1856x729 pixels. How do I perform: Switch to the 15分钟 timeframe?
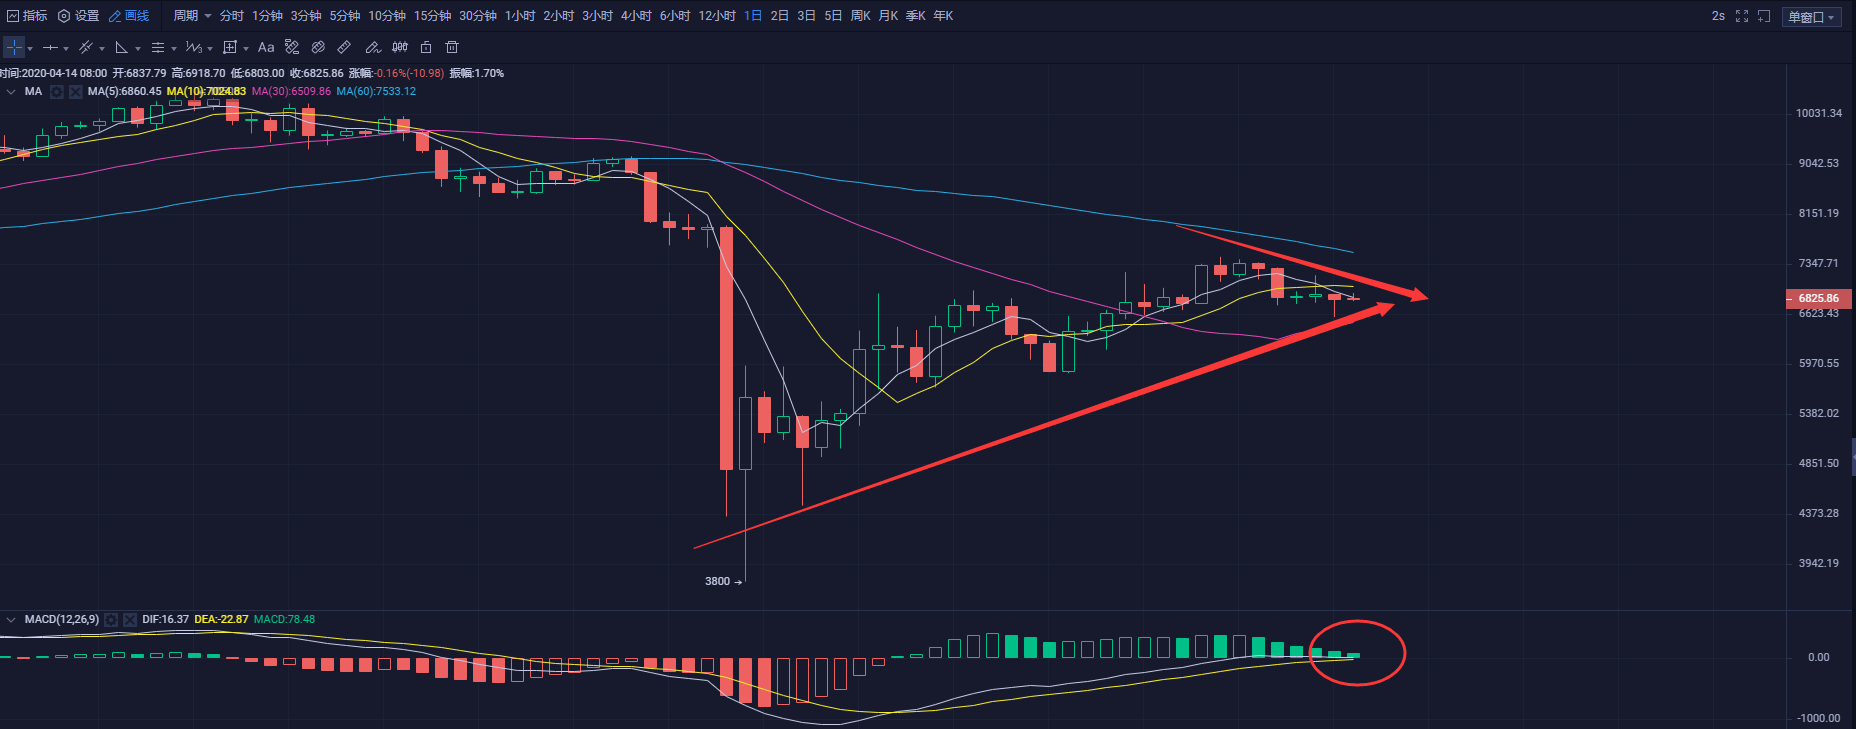click(x=433, y=16)
